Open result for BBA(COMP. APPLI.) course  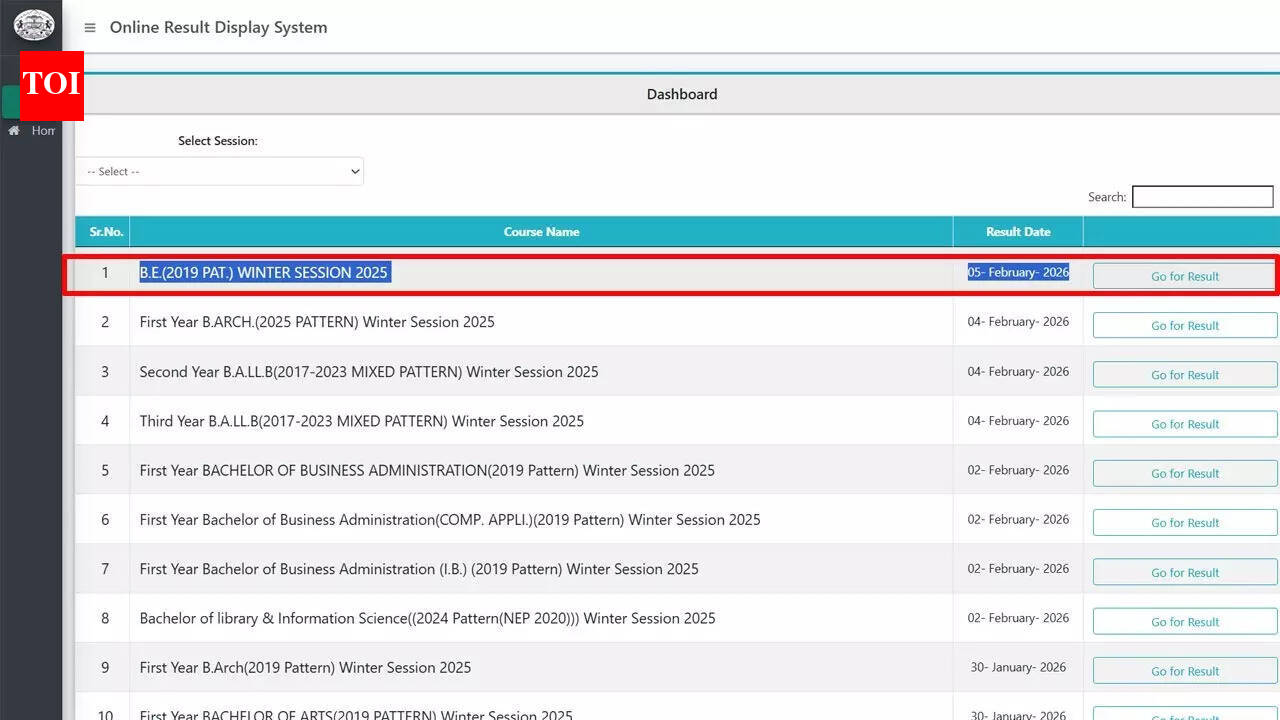1183,522
